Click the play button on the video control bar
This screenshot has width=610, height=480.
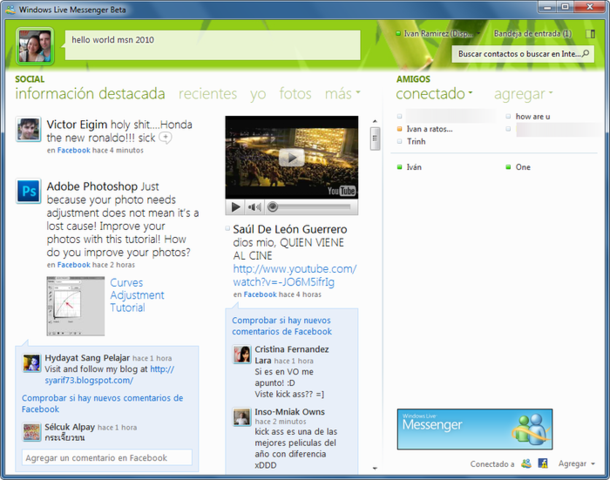coord(235,207)
